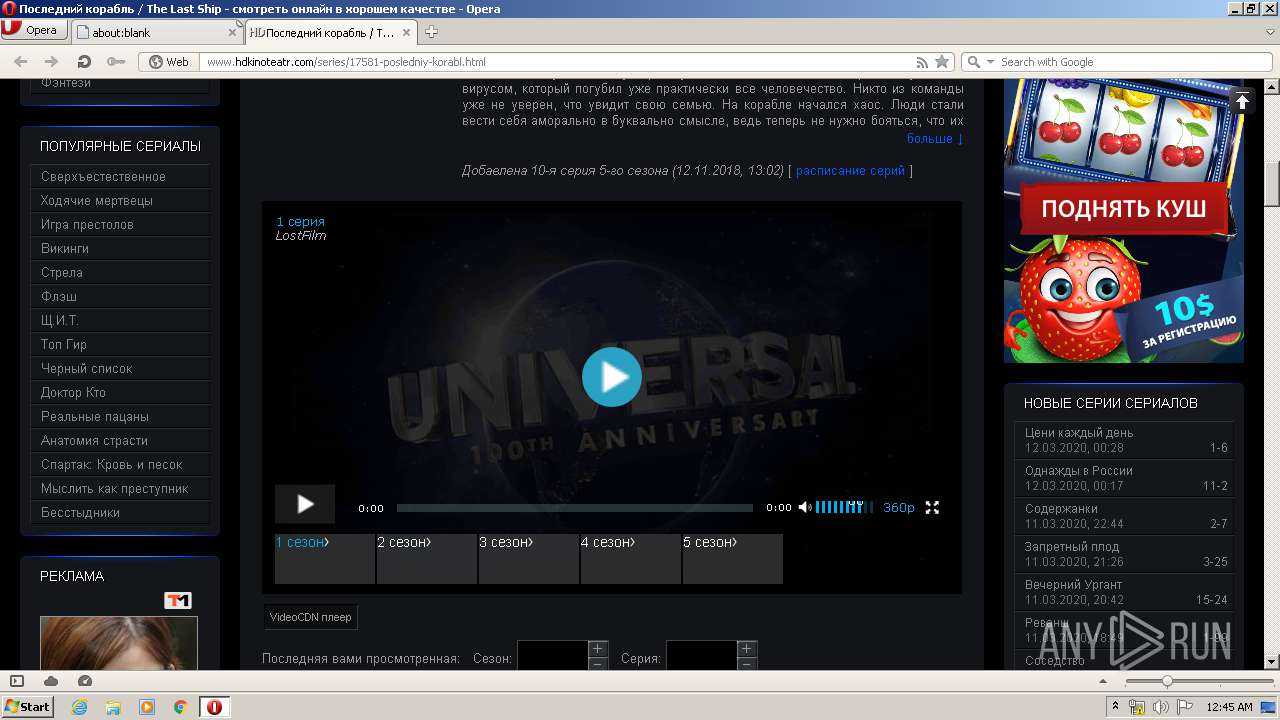Open the Windows Start menu

click(27, 706)
